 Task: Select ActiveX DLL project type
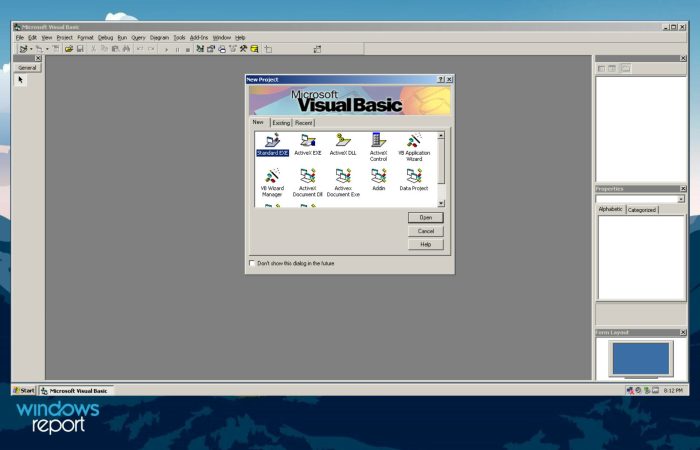[343, 145]
